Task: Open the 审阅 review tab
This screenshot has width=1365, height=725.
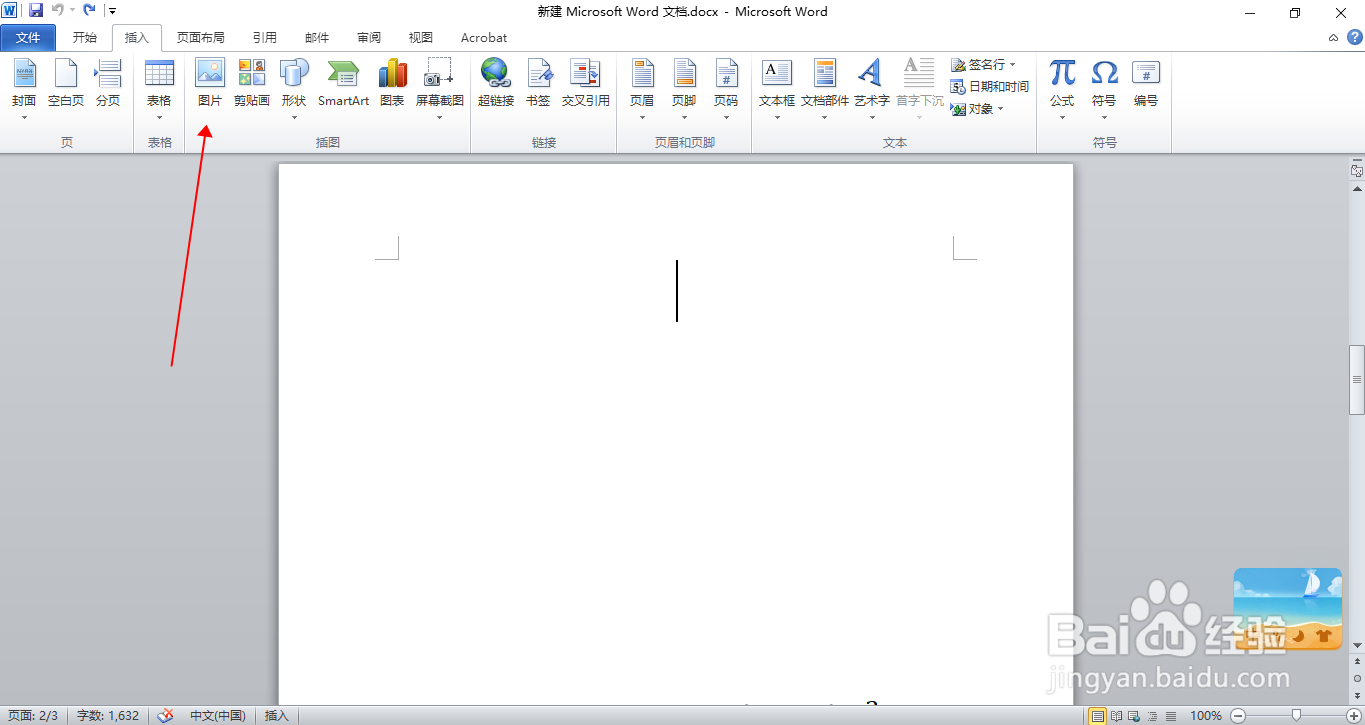Action: tap(369, 38)
